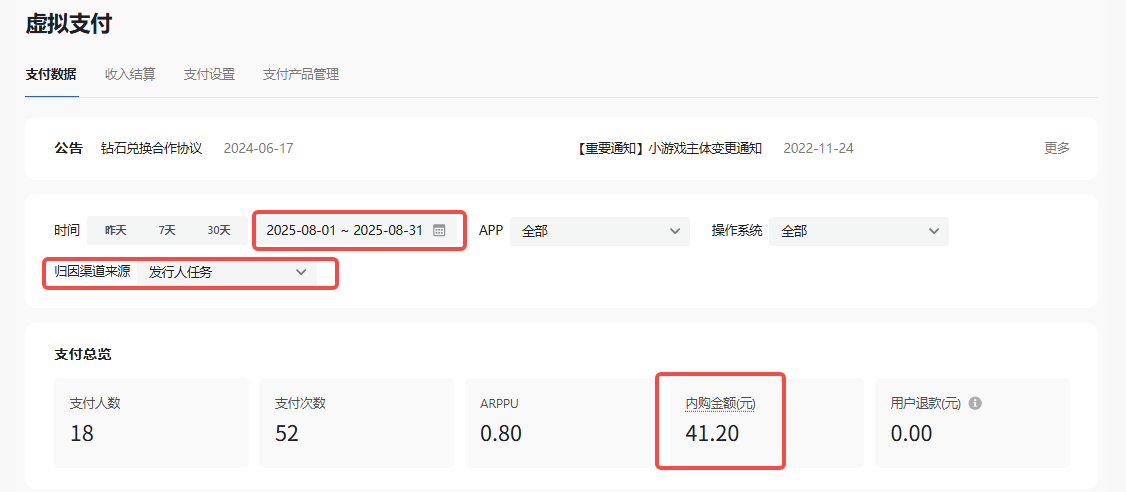Open the 归因渠道来源 dropdown showing 发行人任务
The width and height of the screenshot is (1126, 492).
tap(227, 272)
